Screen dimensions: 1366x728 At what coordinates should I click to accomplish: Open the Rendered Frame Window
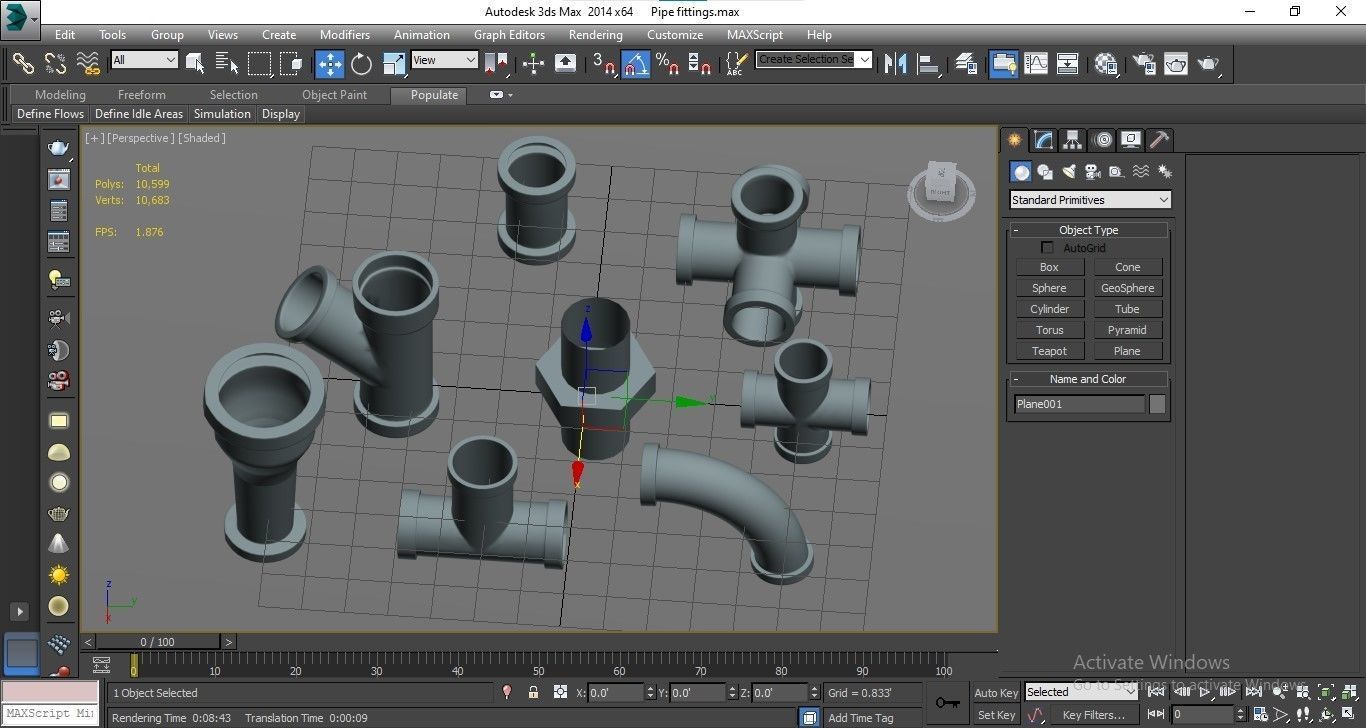pyautogui.click(x=1175, y=63)
